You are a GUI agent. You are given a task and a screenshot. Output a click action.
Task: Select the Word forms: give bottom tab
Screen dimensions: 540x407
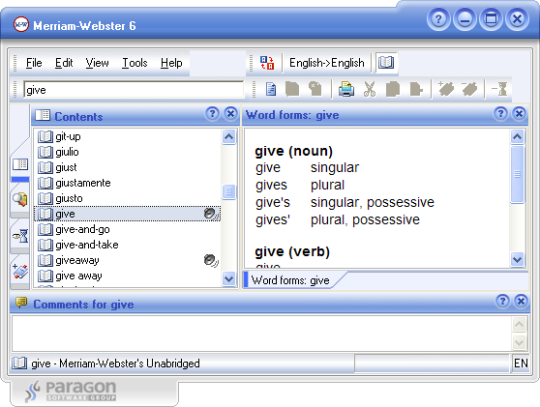click(x=290, y=280)
